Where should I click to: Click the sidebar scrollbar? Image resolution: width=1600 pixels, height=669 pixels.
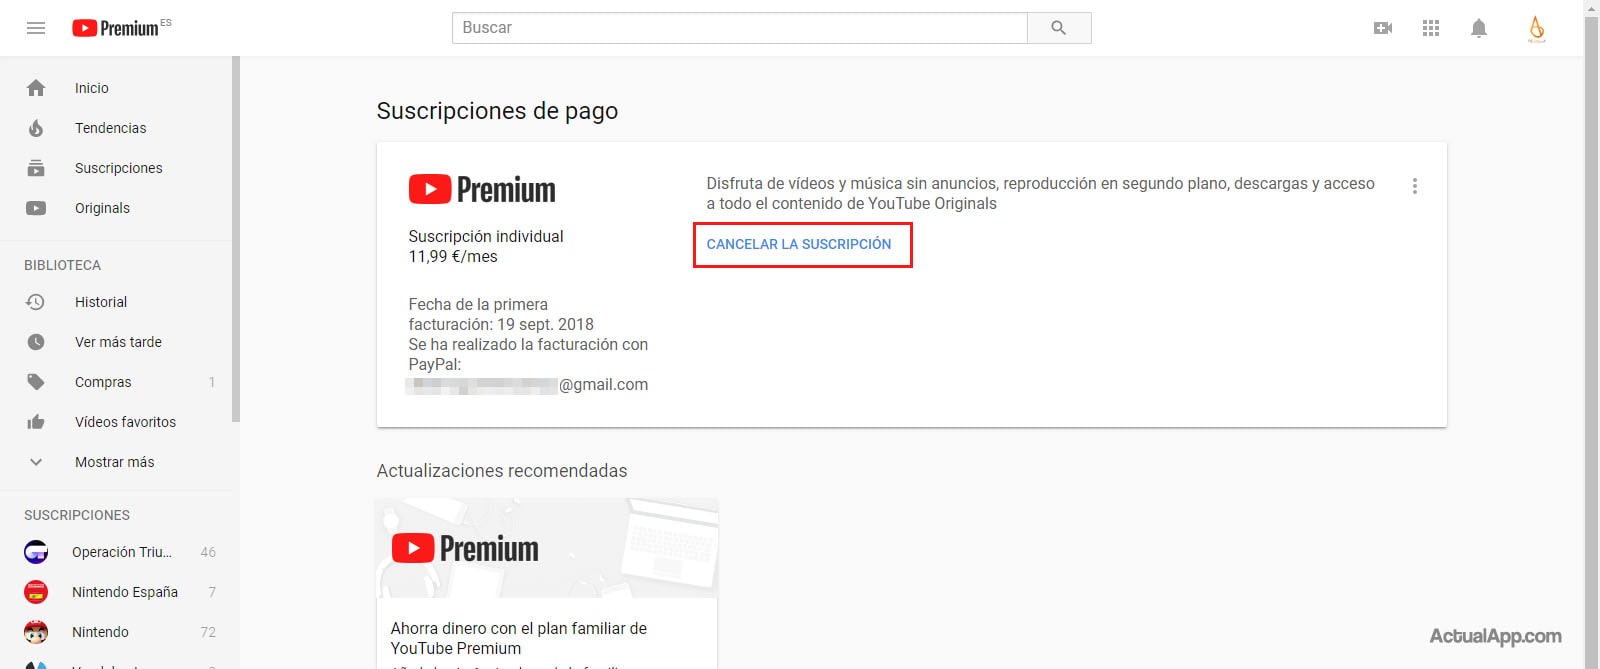click(236, 240)
